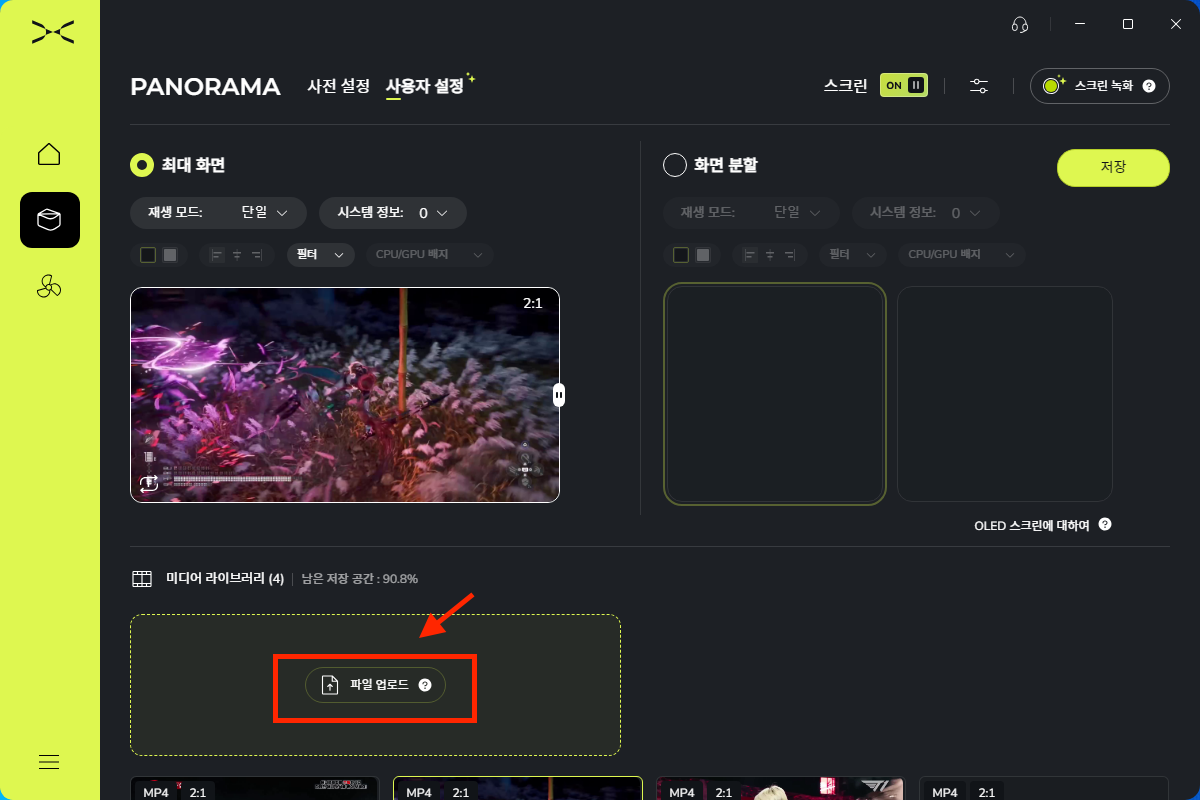Expand the active 필터 dropdown
Viewport: 1200px width, 800px height.
(x=320, y=255)
